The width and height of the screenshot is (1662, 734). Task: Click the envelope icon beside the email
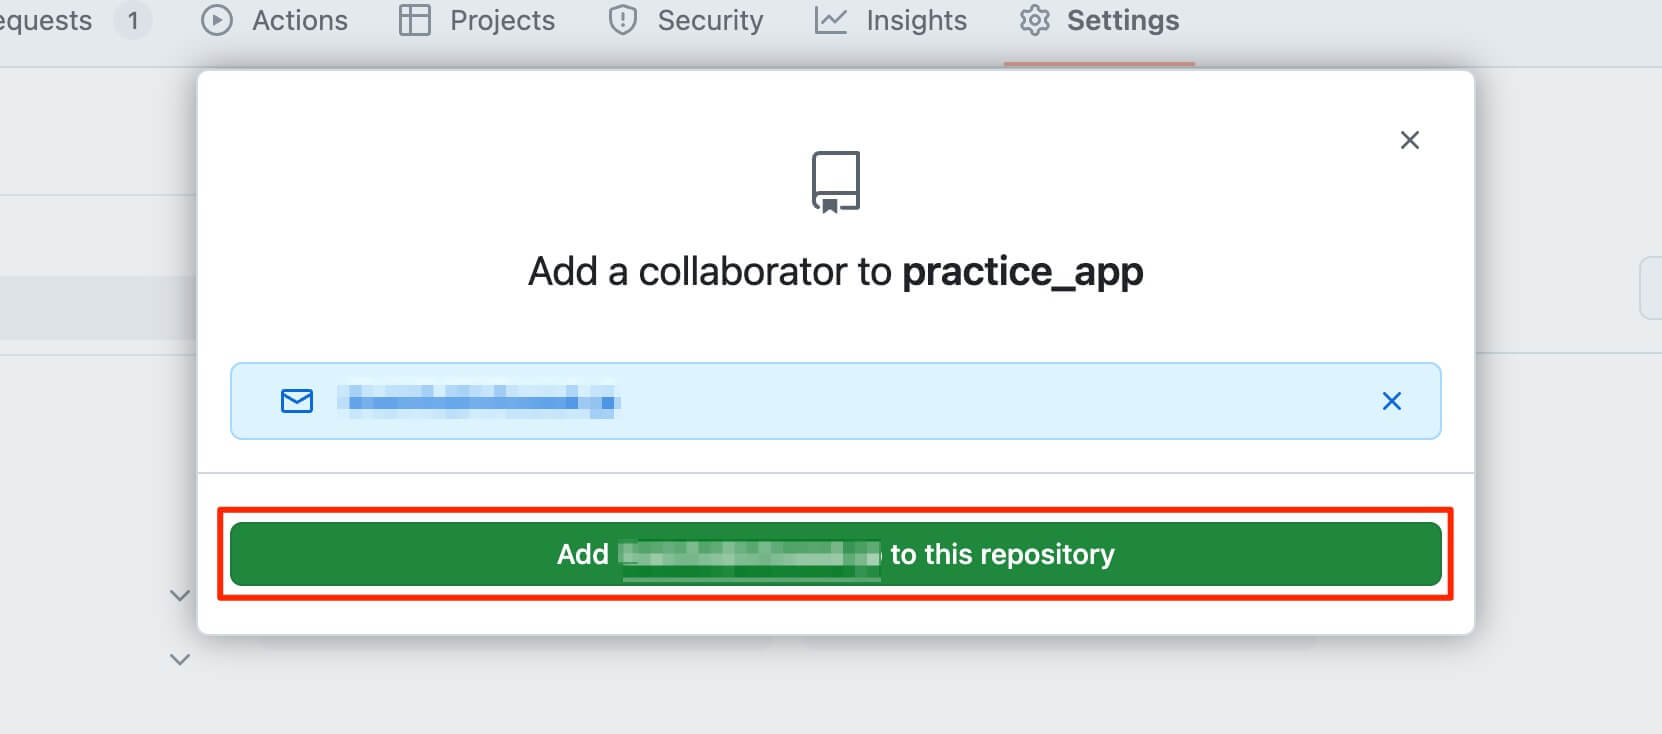[297, 401]
